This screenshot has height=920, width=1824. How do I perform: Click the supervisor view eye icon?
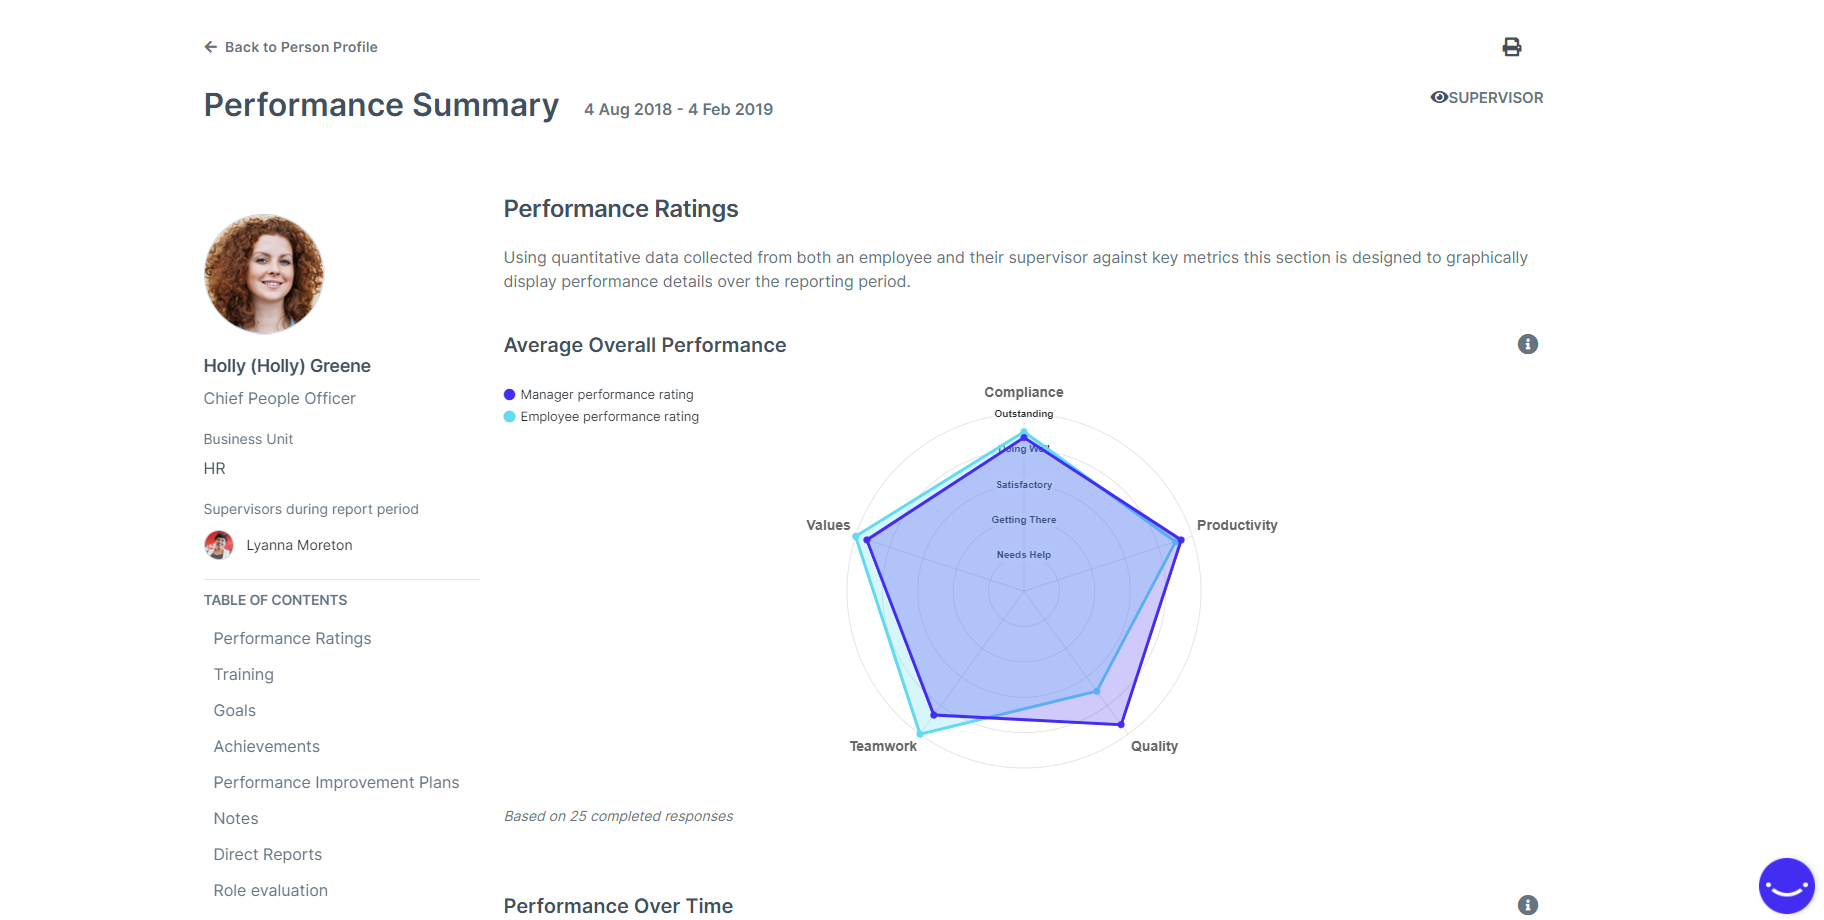1439,97
